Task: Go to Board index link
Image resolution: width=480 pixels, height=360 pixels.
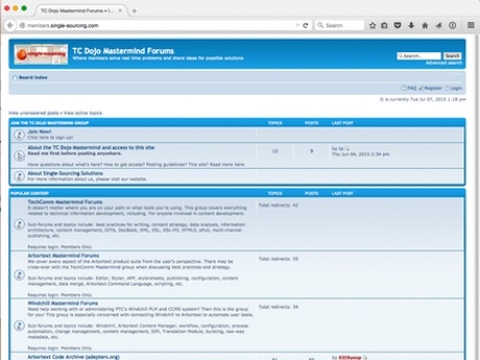Action: (33, 77)
